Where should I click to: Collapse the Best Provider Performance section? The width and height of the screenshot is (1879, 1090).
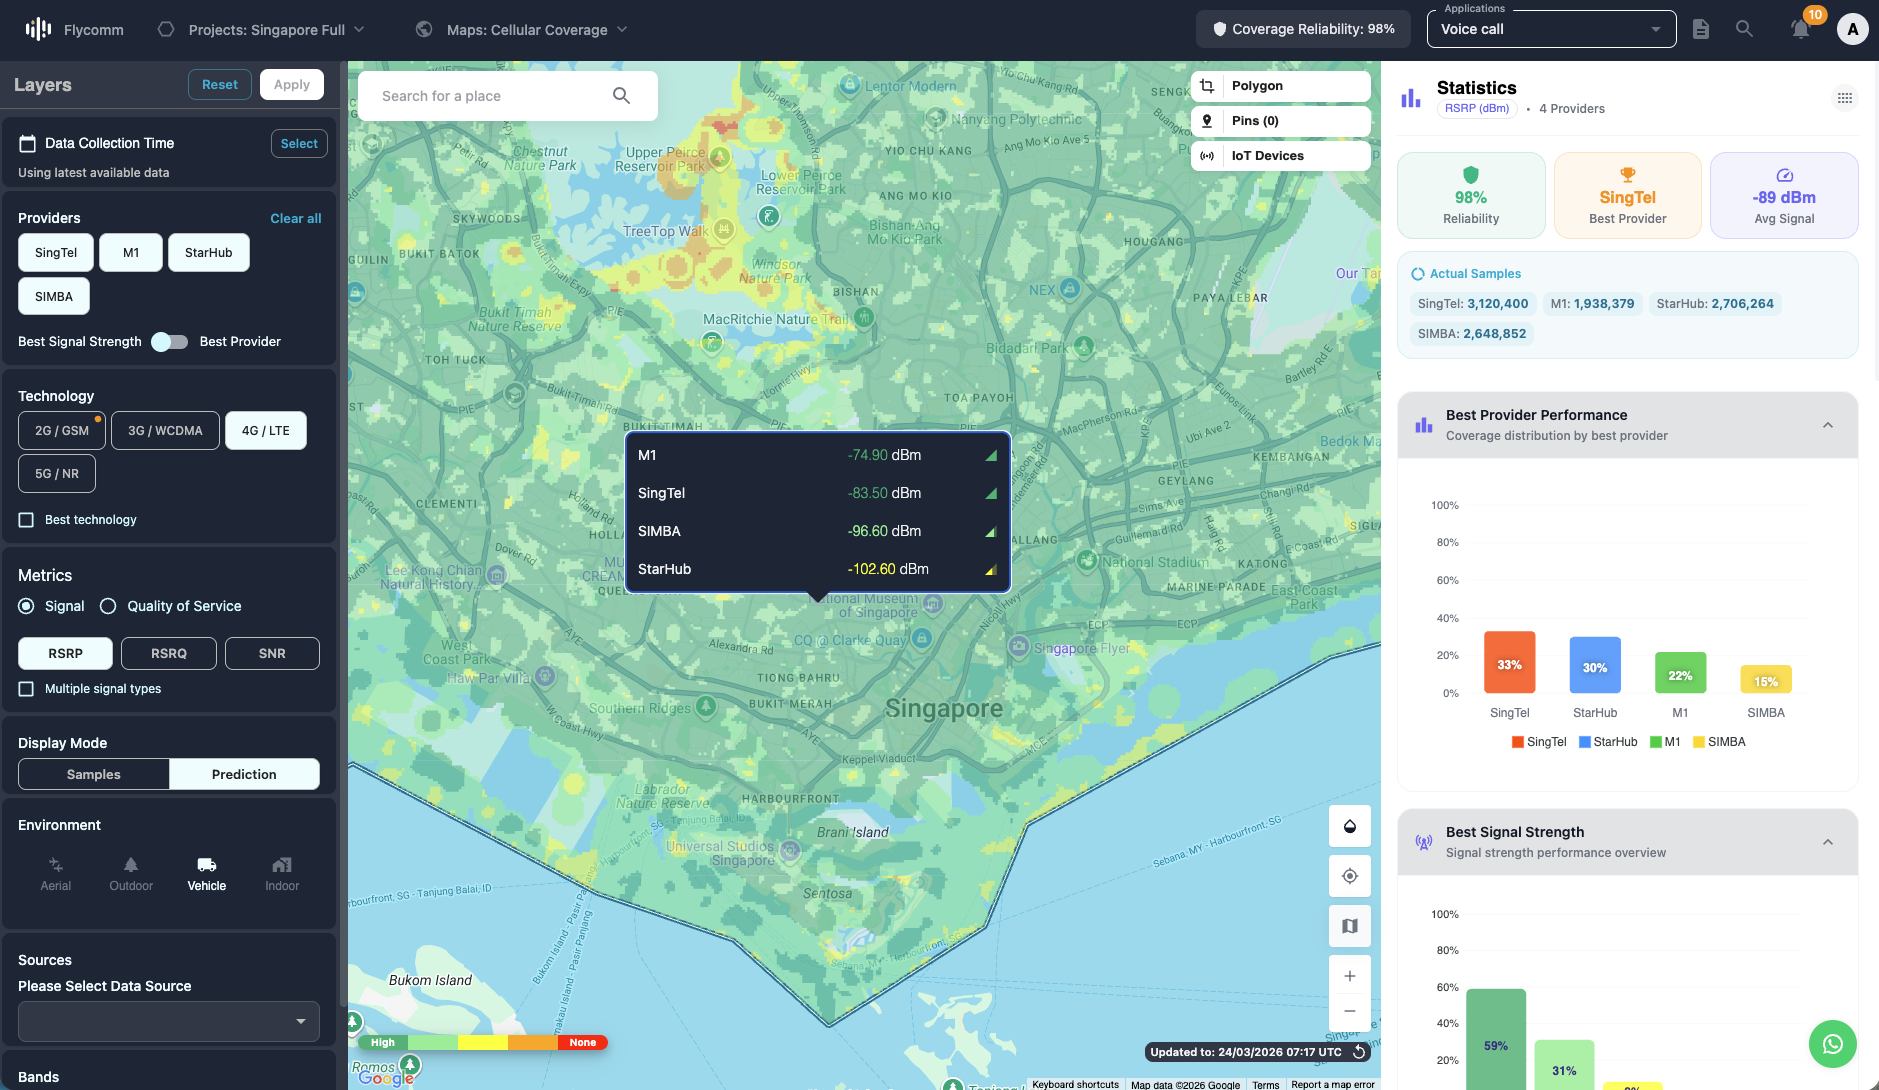[x=1826, y=425]
